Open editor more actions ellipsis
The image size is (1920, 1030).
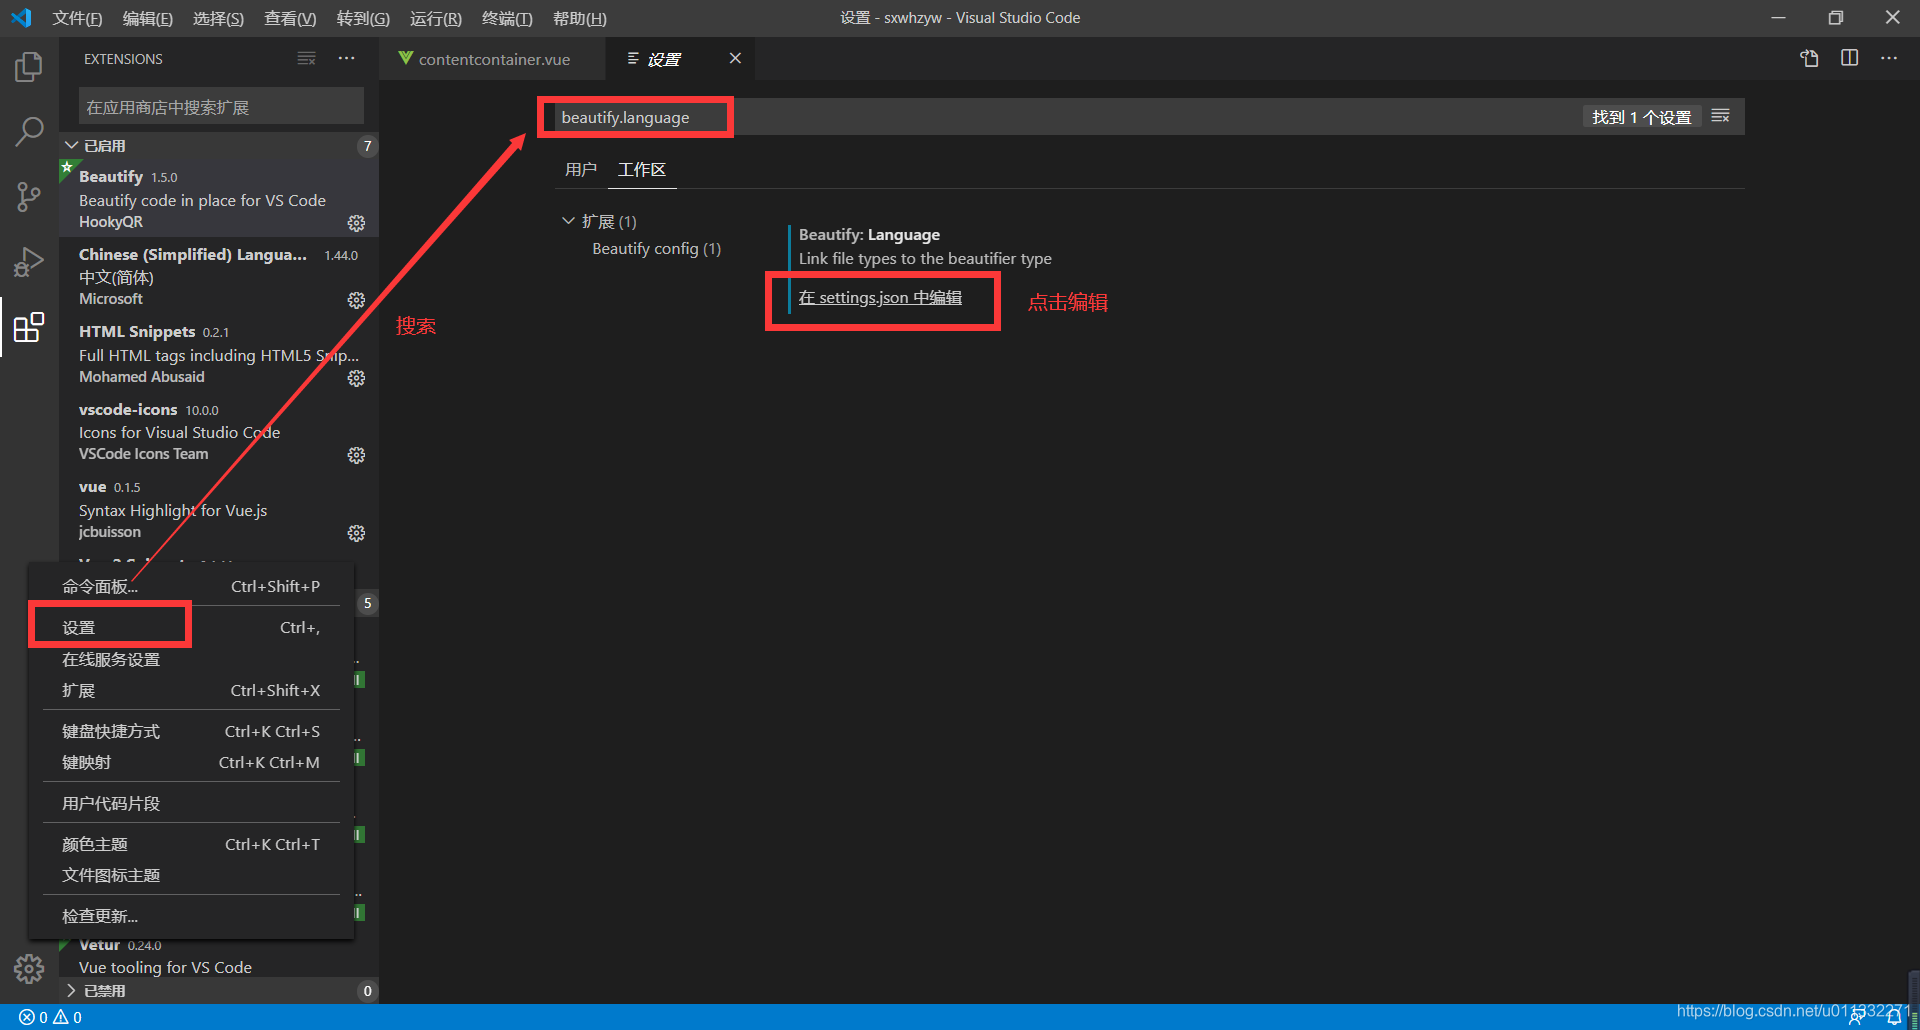click(x=1888, y=58)
